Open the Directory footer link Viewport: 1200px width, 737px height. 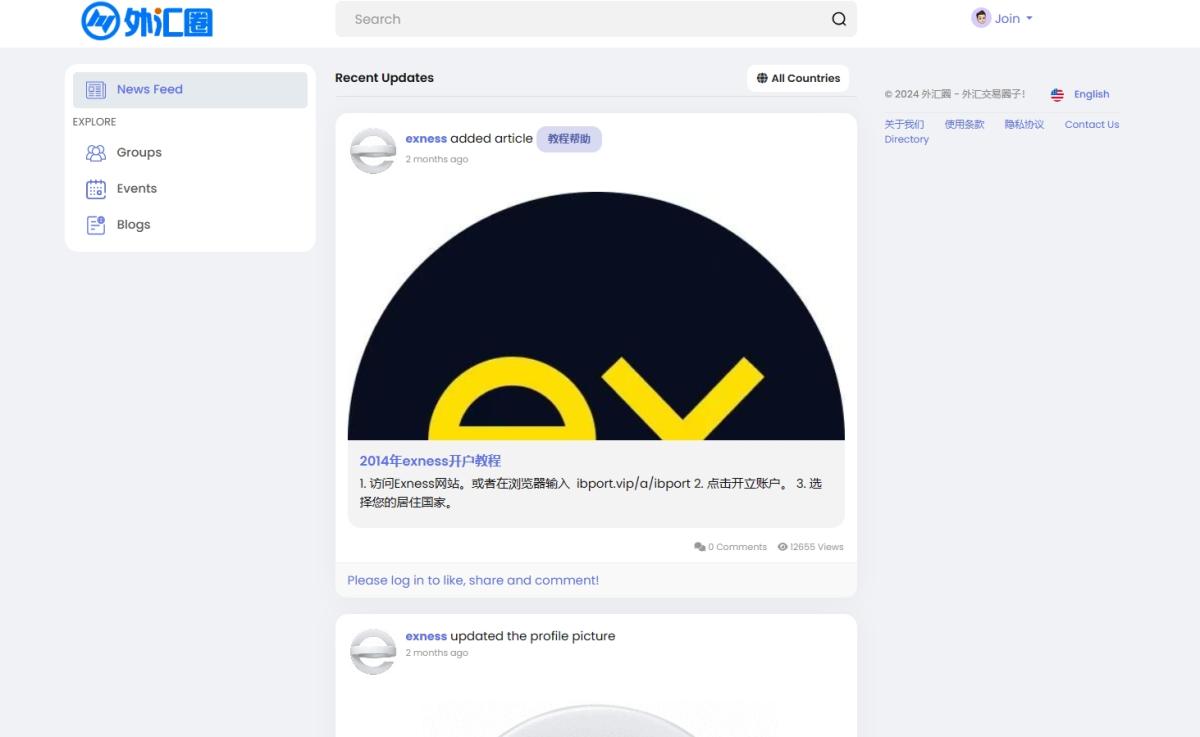pyautogui.click(x=906, y=140)
